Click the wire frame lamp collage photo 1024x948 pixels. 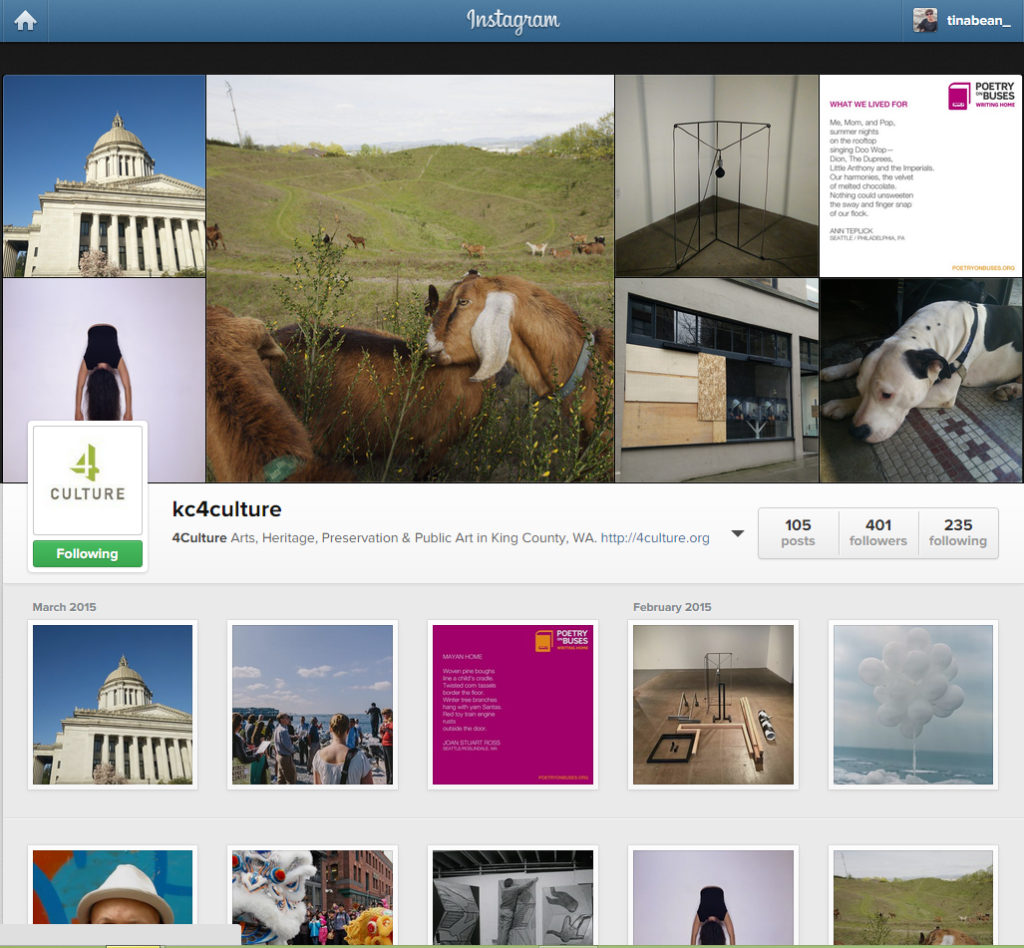pos(716,176)
